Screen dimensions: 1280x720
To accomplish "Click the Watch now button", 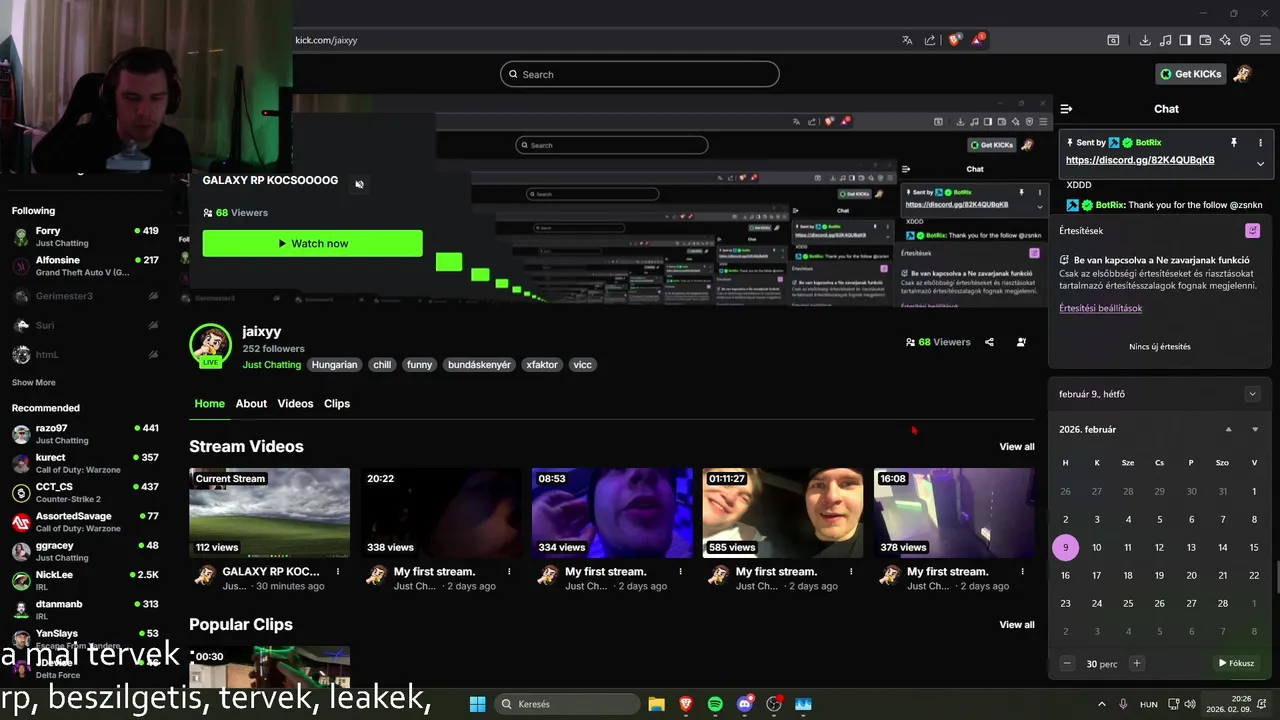I will coord(312,243).
